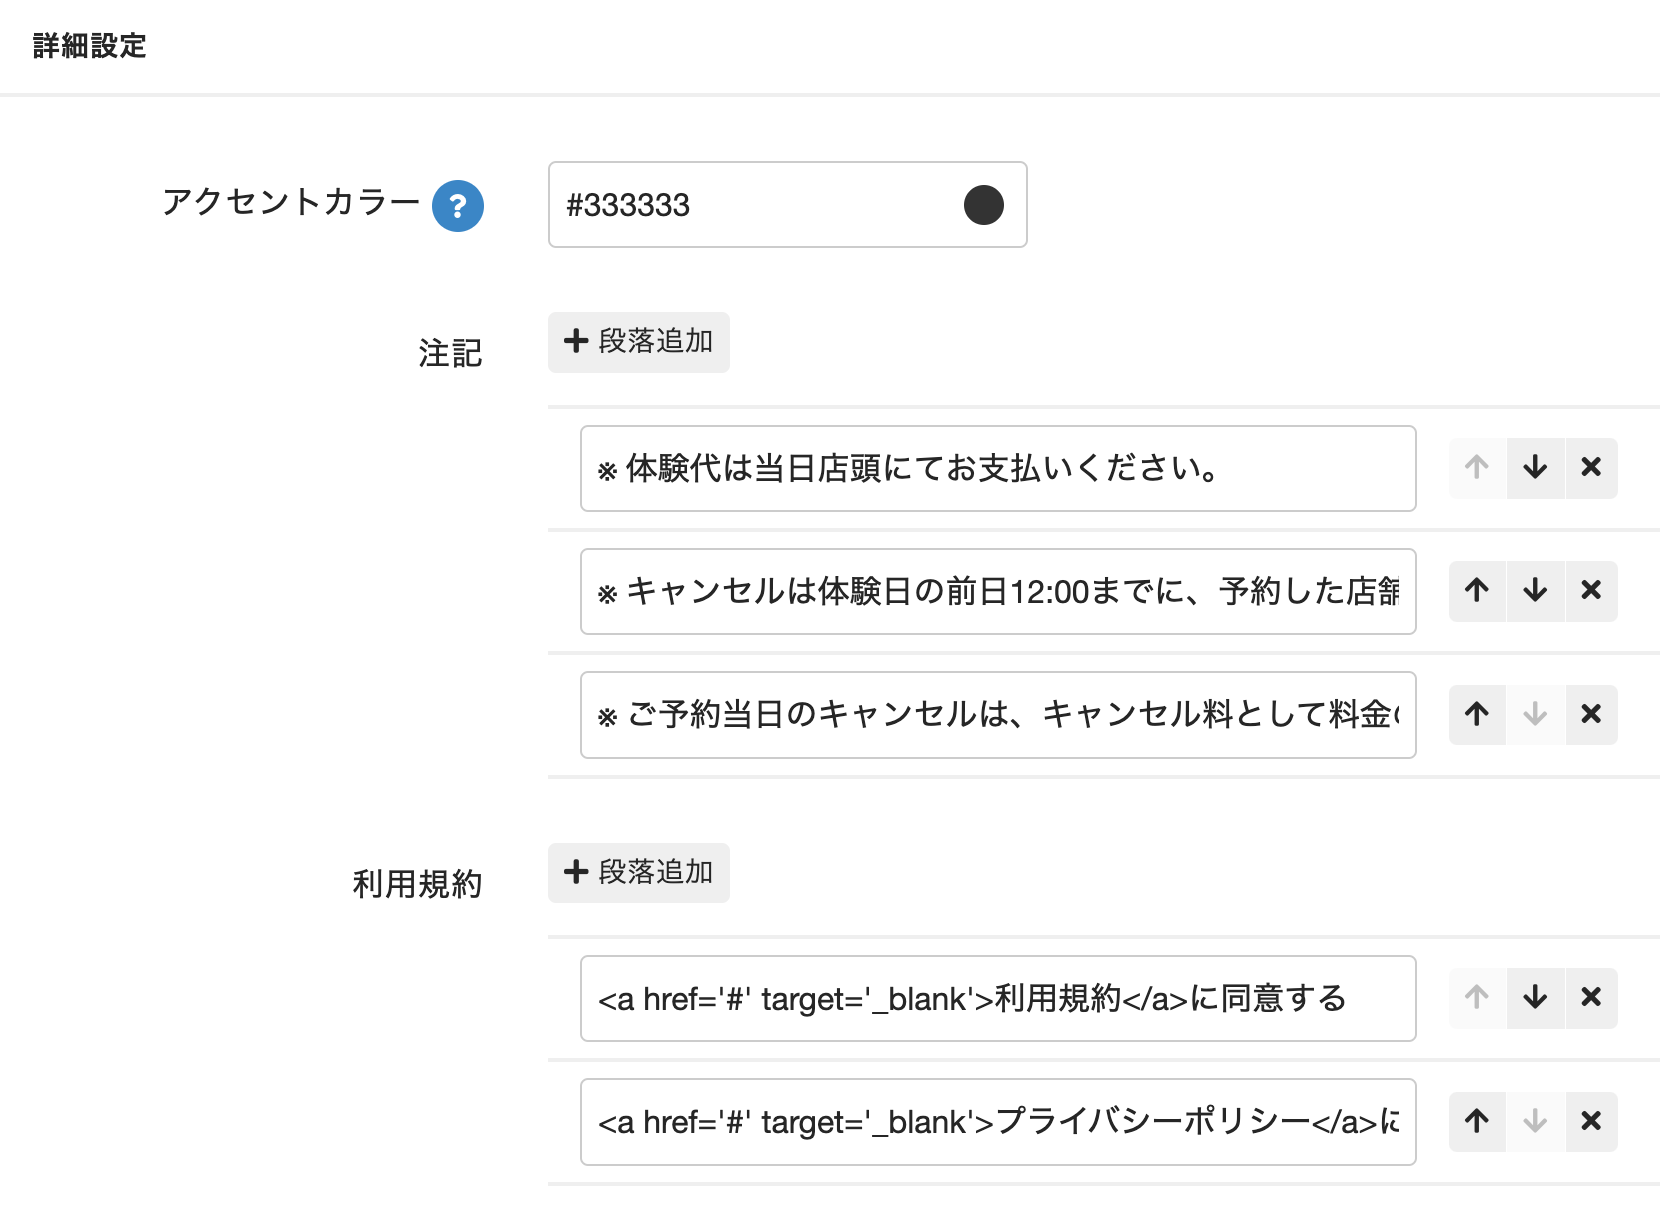Move the ご予約当日のキャンセル note up
This screenshot has height=1218, width=1660.
pos(1477,715)
